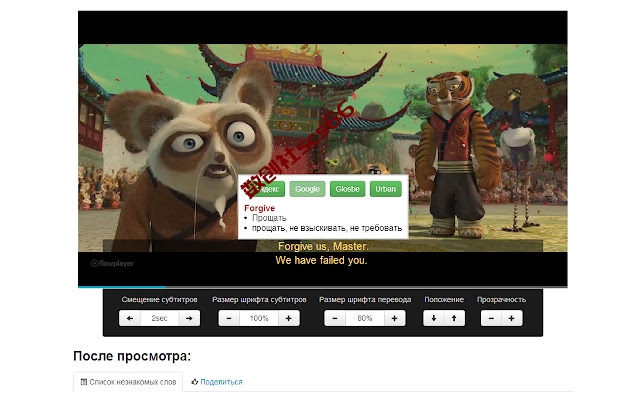Screen dimensions: 640x400
Task: Increase transparency with plus button
Action: [x=512, y=318]
